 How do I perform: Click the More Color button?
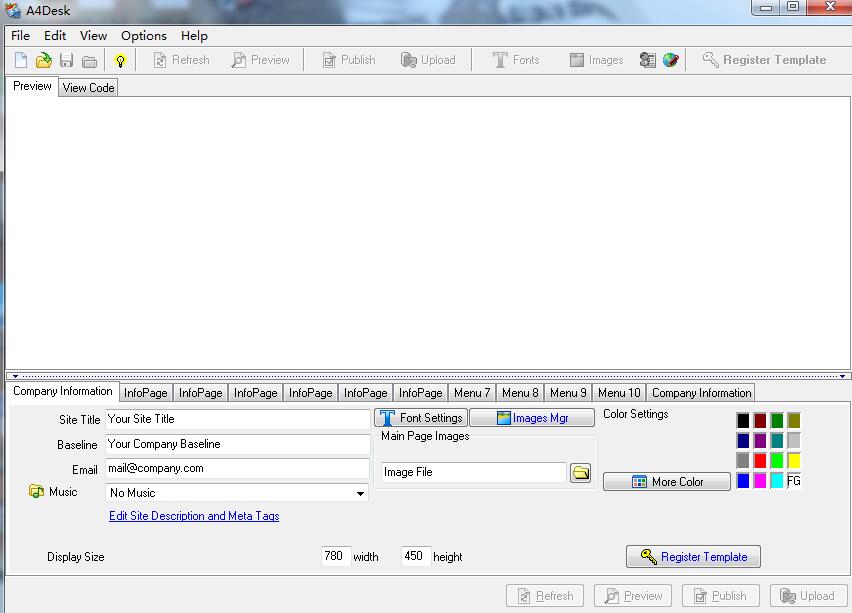pyautogui.click(x=667, y=482)
